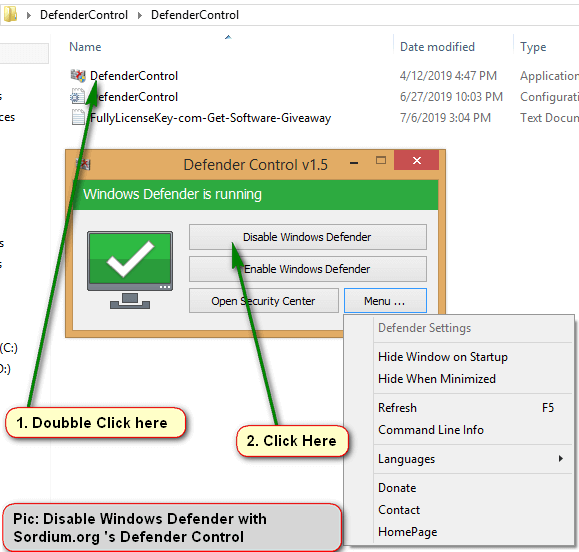Click the first DefenderControl breadcrumb folder
The height and width of the screenshot is (552, 579).
84,15
